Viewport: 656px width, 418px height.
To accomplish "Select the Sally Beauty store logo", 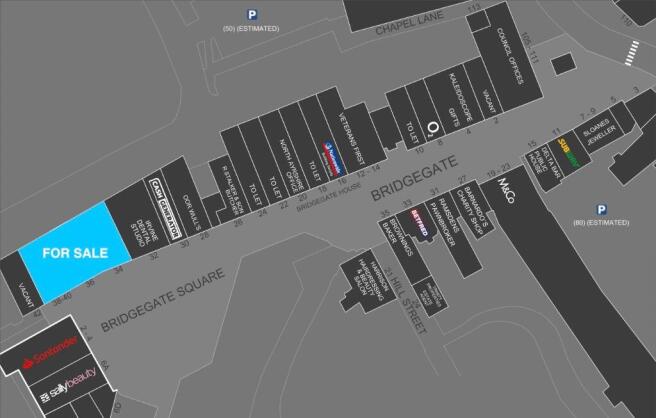I will click(x=69, y=397).
